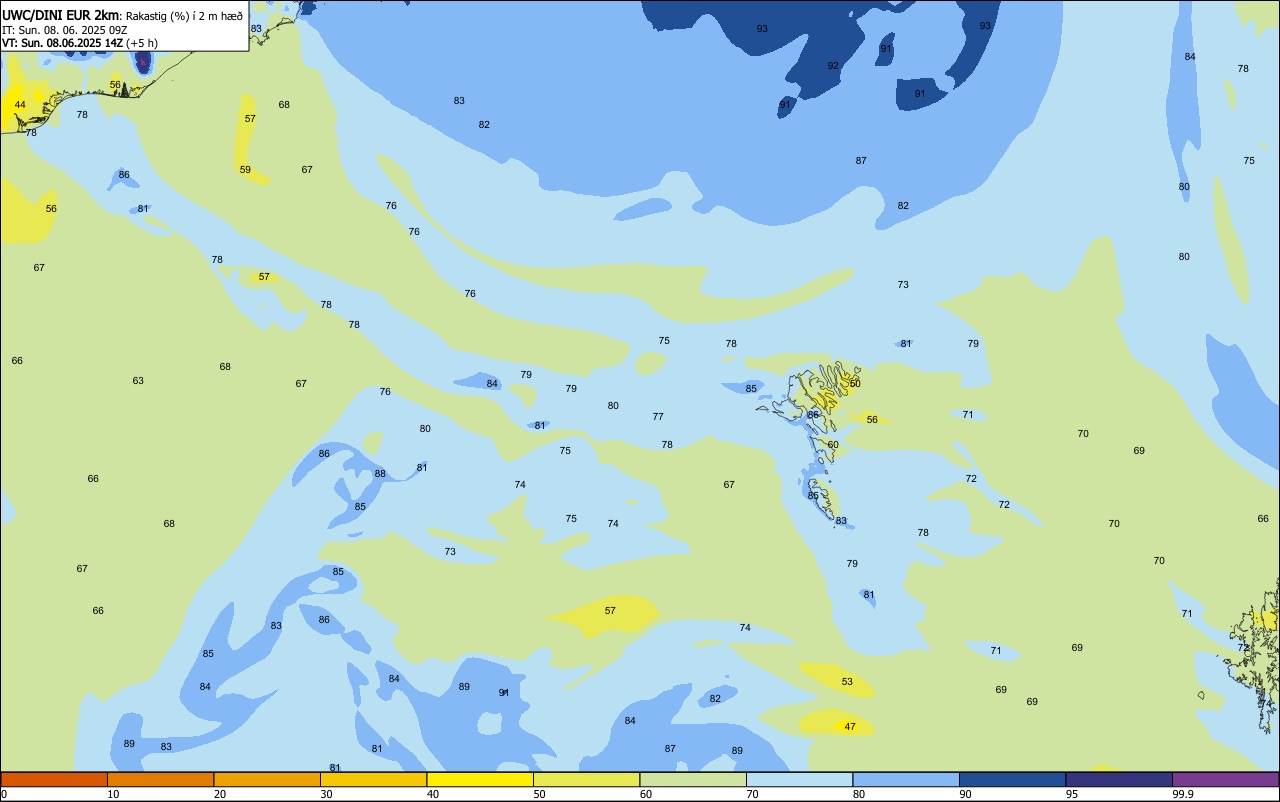
Task: Click the 'IT: Sun. 08. 06. 2025 09Z' line
Action: (x=64, y=30)
